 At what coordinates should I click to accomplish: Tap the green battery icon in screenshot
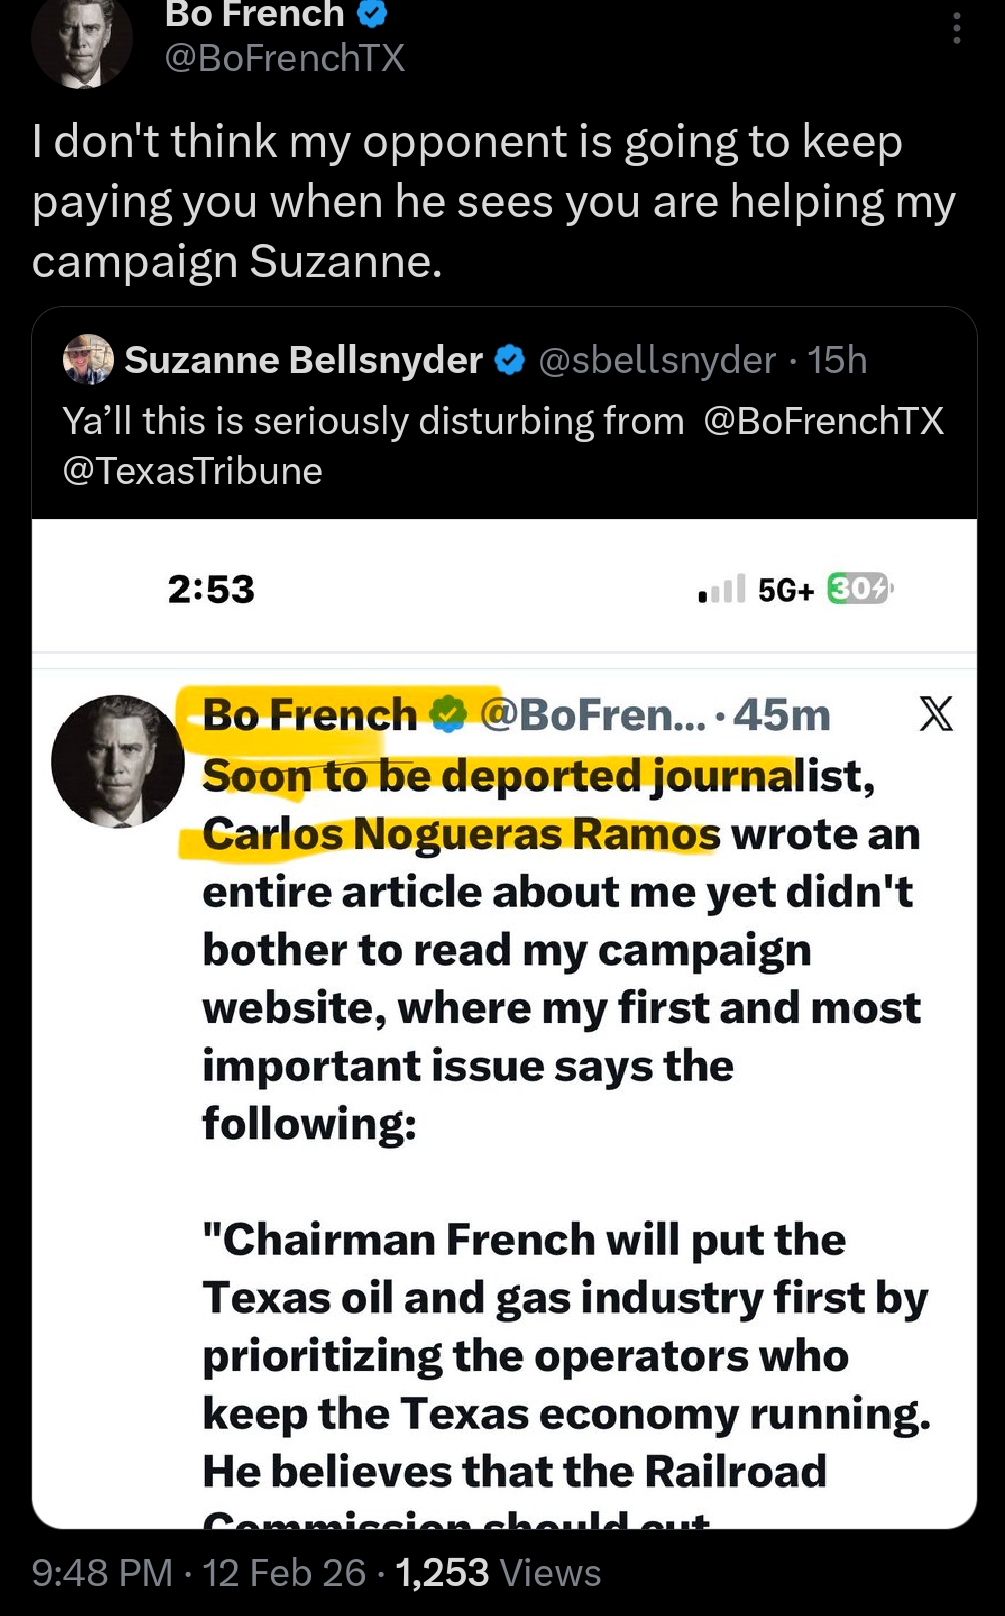859,589
